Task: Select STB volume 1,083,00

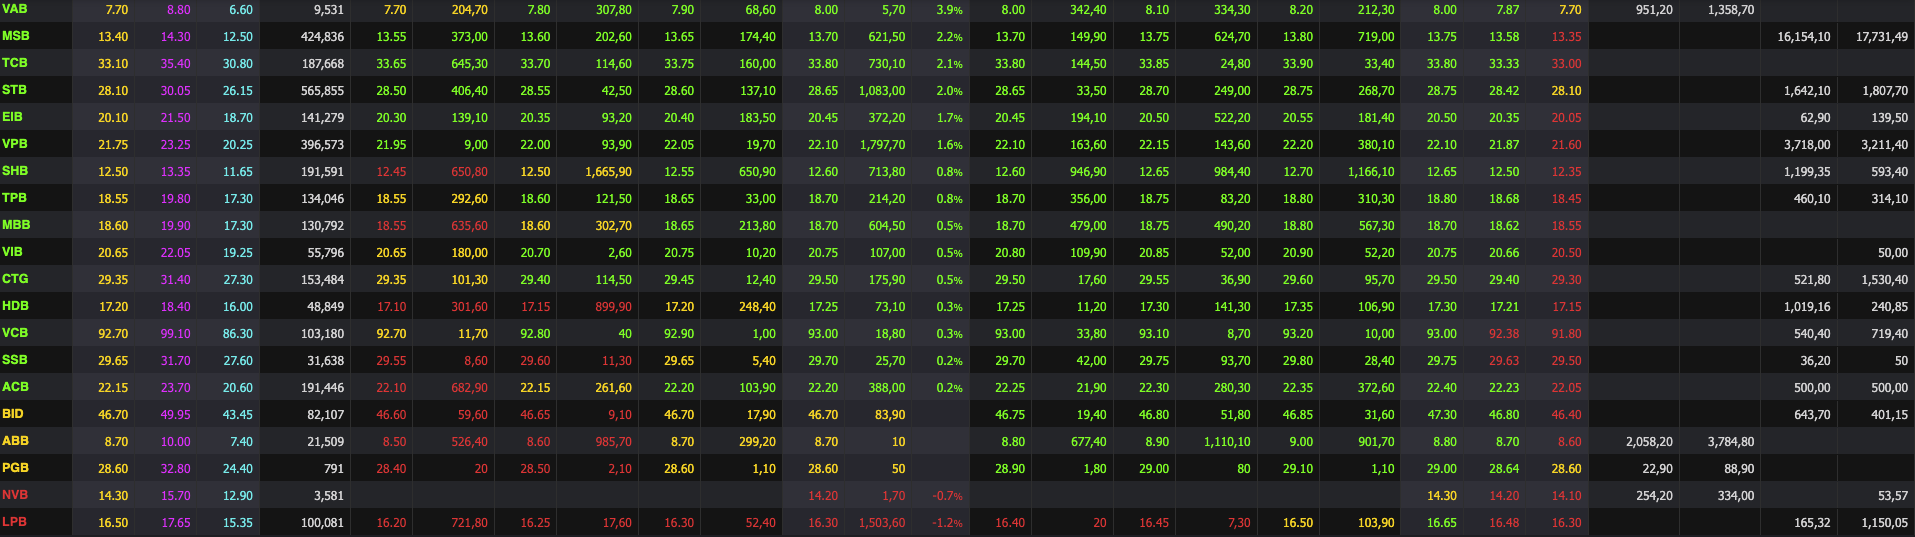Action: (882, 91)
